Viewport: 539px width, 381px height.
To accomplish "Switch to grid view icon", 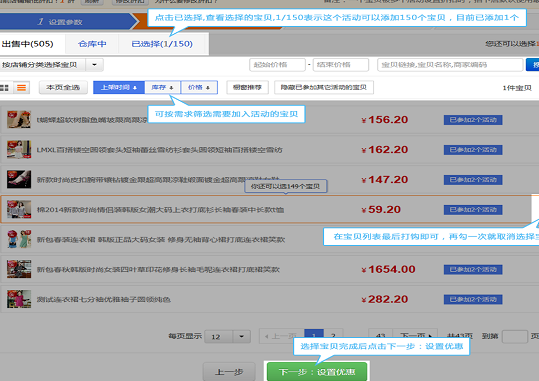I will 4,87.
